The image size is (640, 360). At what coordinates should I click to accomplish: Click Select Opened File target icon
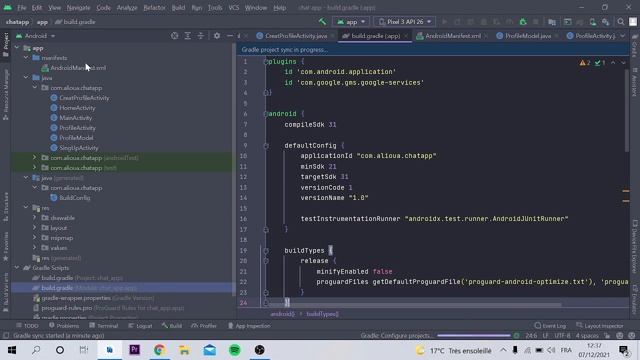(x=174, y=36)
